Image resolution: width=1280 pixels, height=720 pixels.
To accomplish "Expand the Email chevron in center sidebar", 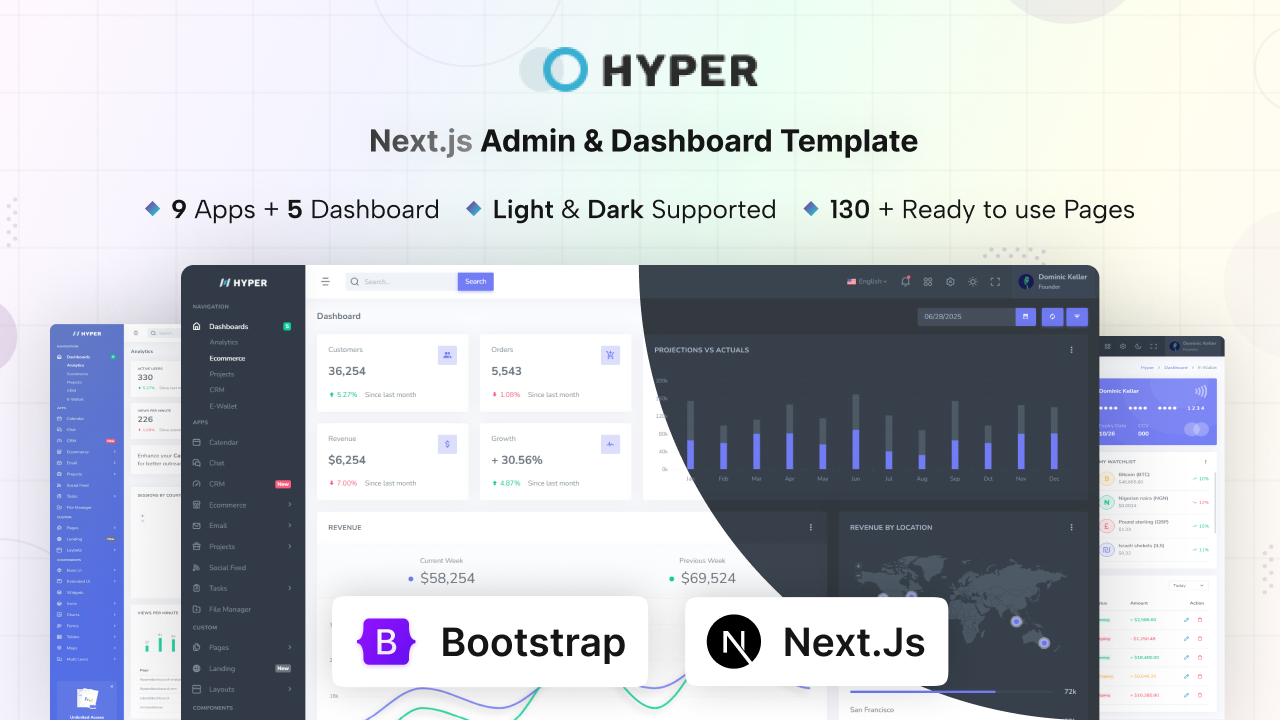I will [x=290, y=526].
